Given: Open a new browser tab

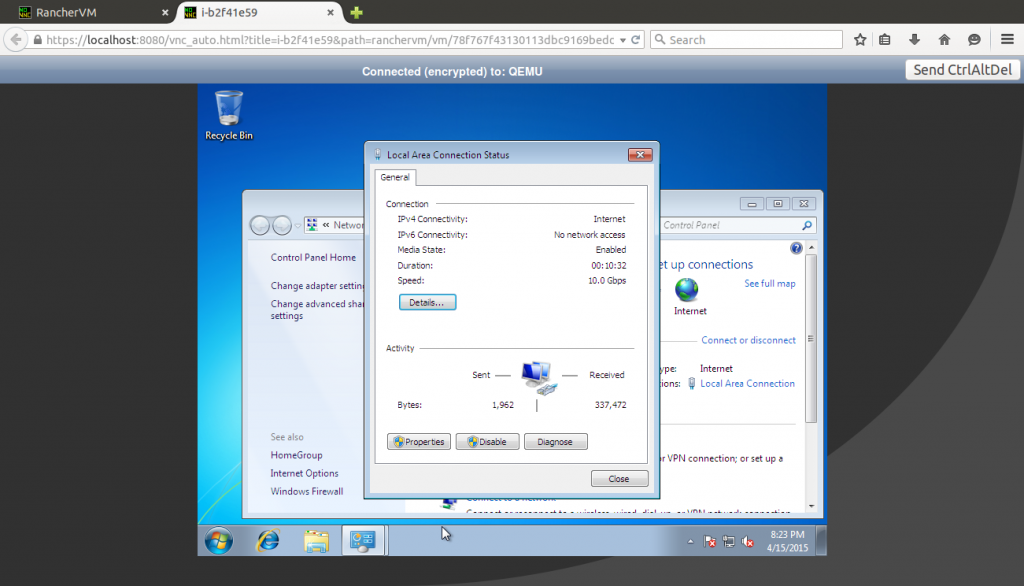Looking at the screenshot, I should point(357,12).
